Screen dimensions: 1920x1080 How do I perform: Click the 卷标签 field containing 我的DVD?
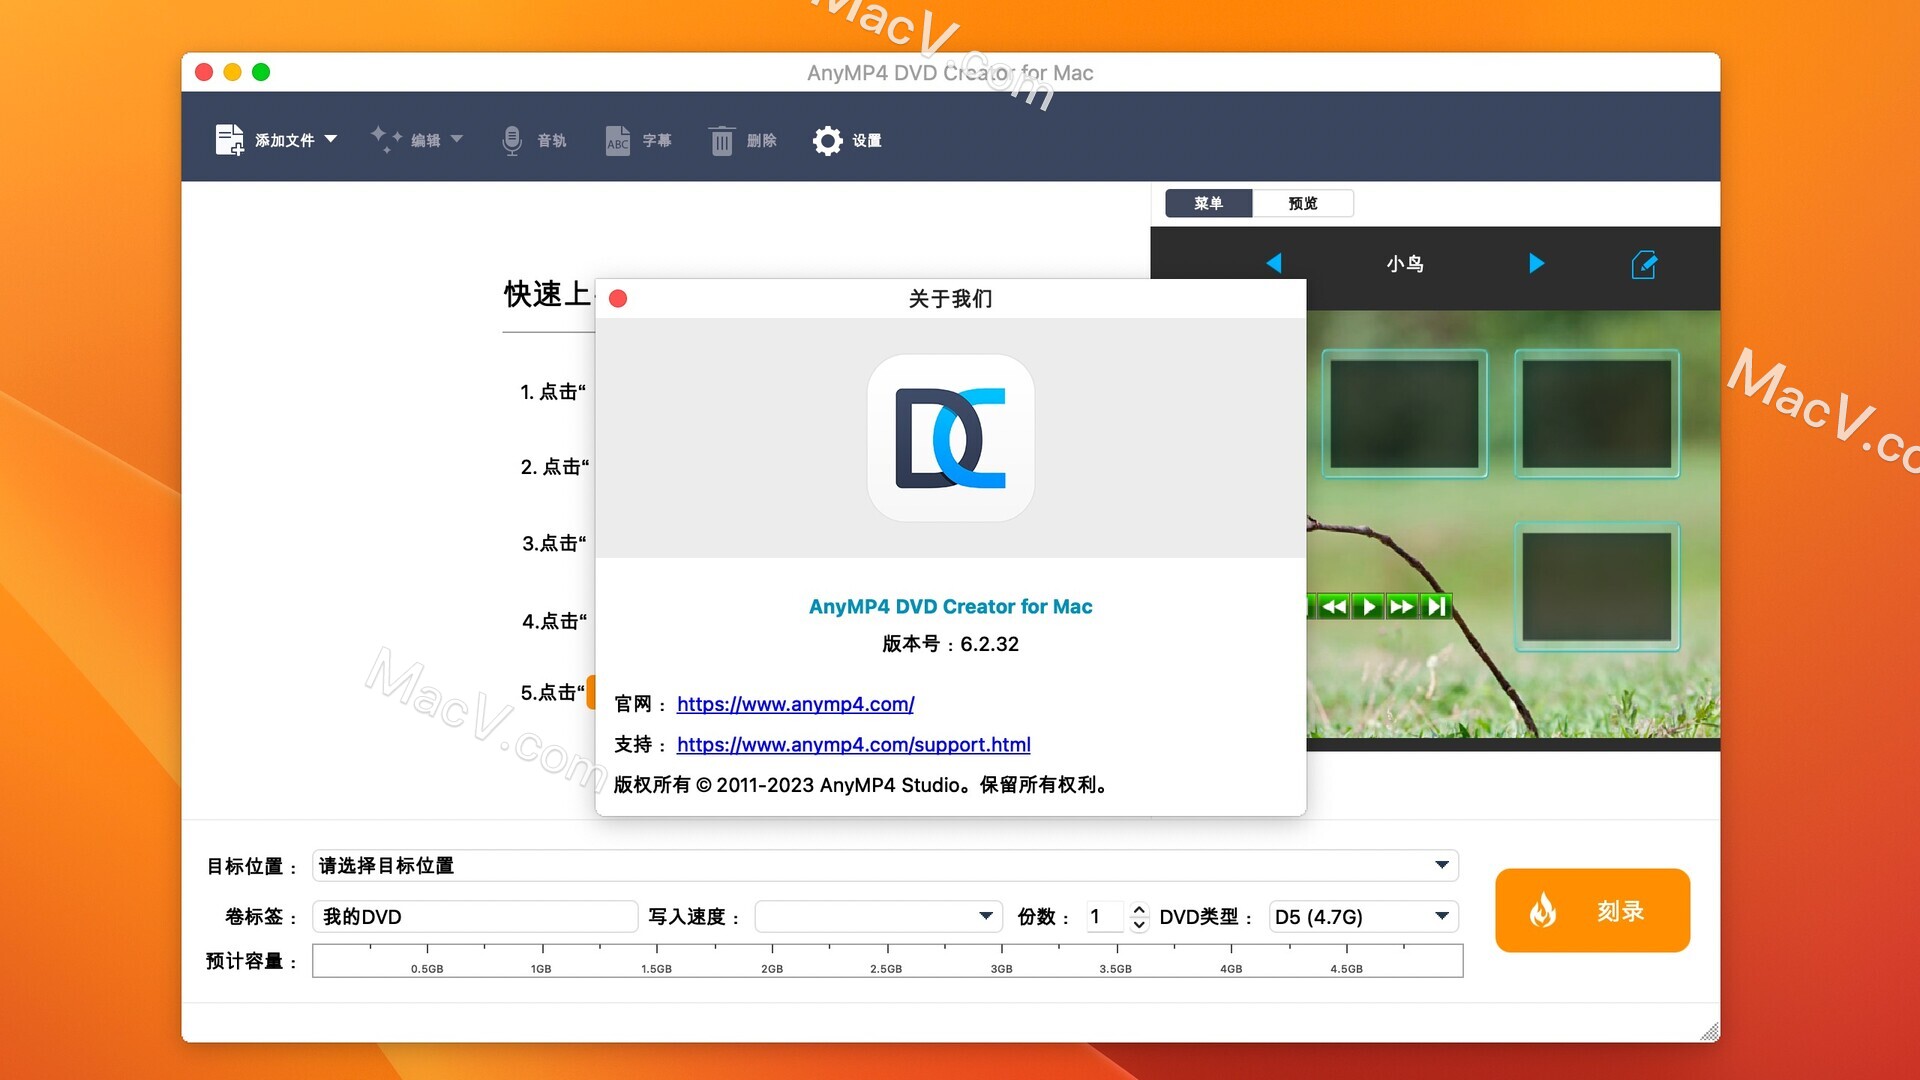(x=475, y=917)
